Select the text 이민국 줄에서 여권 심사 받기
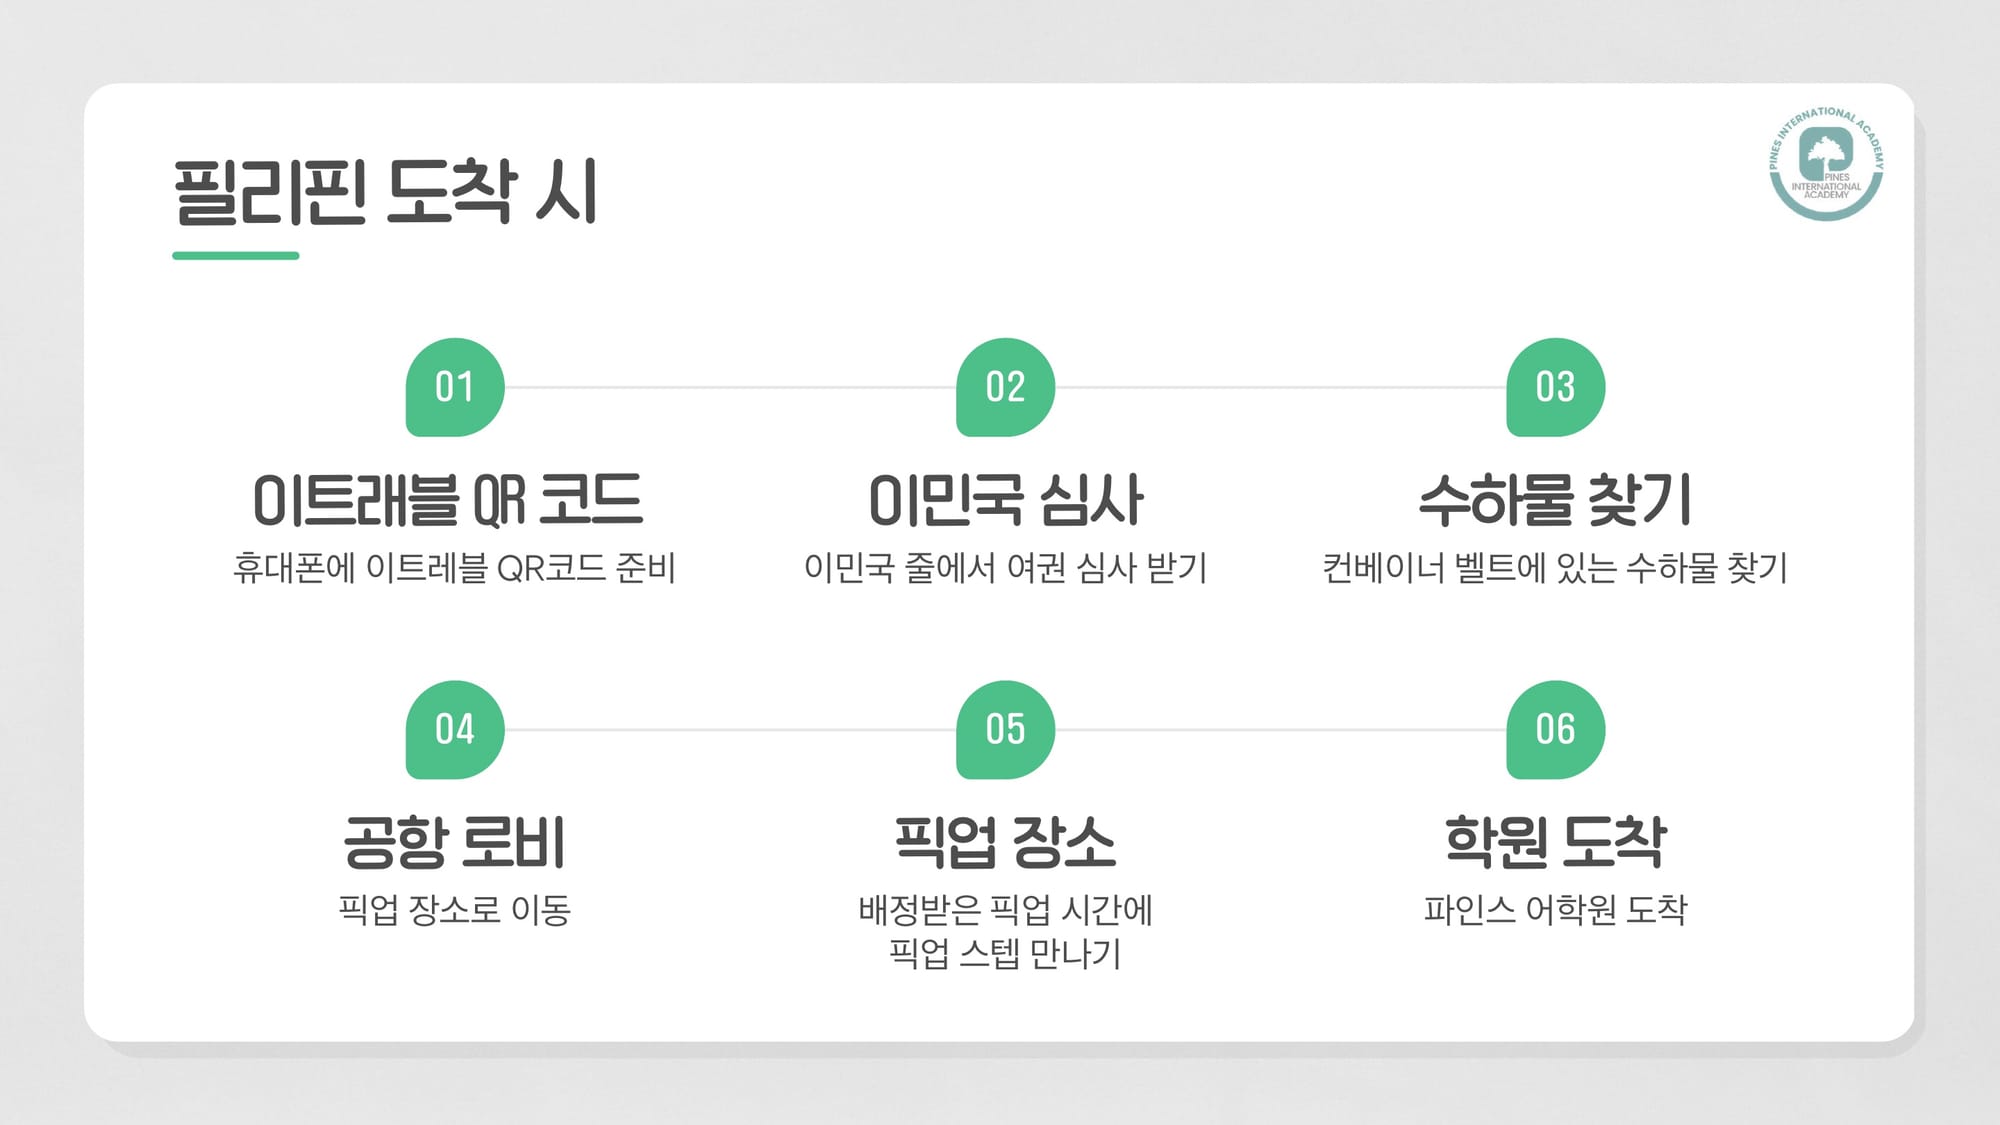2000x1125 pixels. [x=1005, y=568]
